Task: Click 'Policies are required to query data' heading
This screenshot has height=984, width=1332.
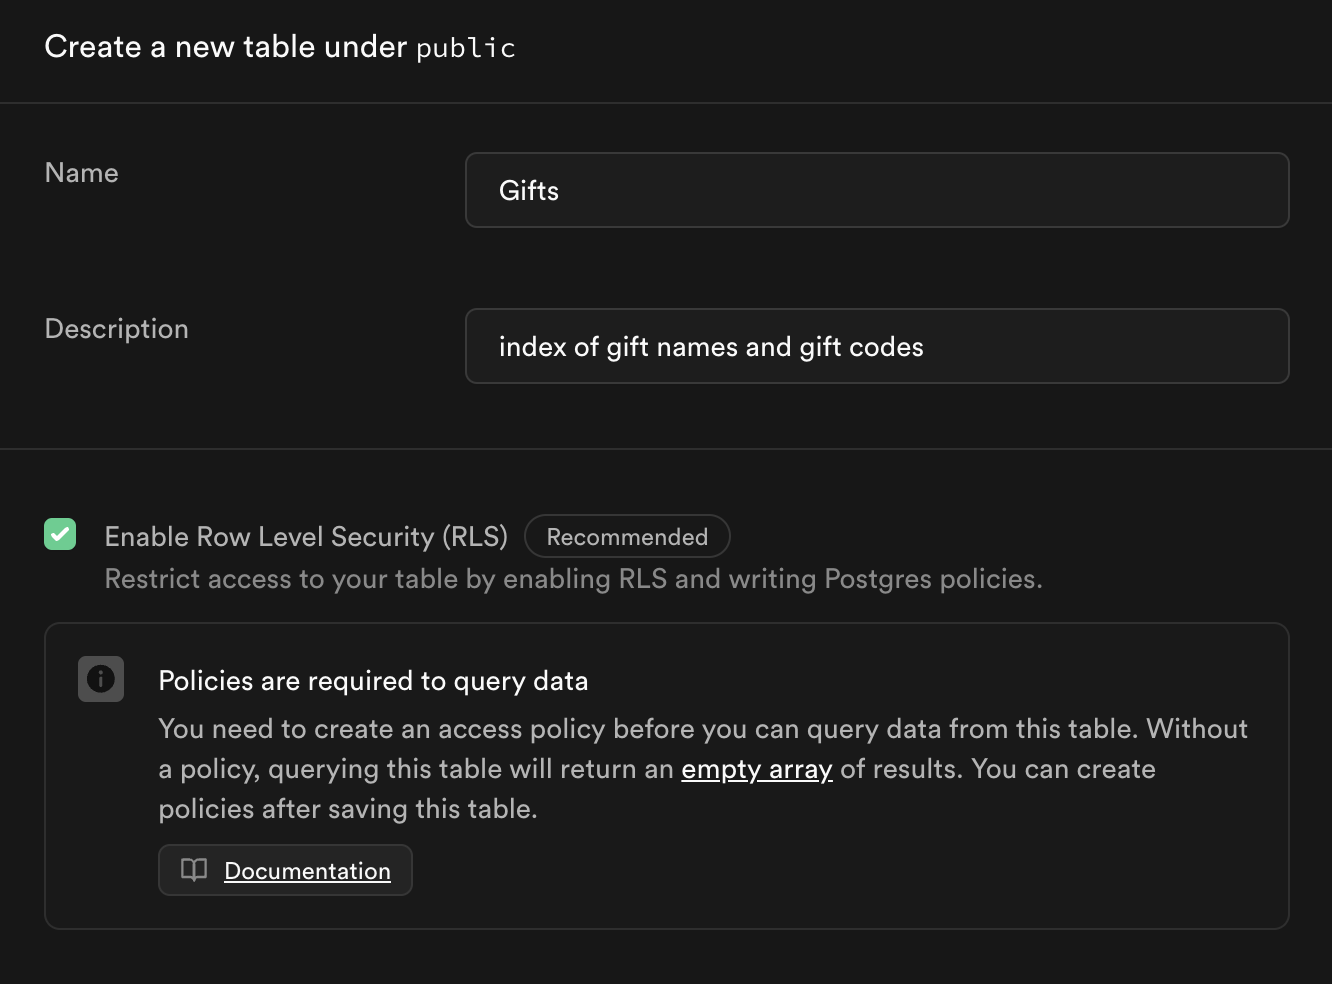Action: [373, 681]
